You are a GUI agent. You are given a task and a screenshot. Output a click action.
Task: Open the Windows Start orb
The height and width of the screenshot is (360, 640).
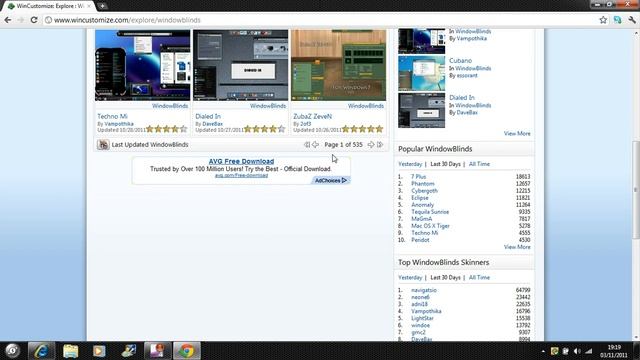[x=12, y=351]
